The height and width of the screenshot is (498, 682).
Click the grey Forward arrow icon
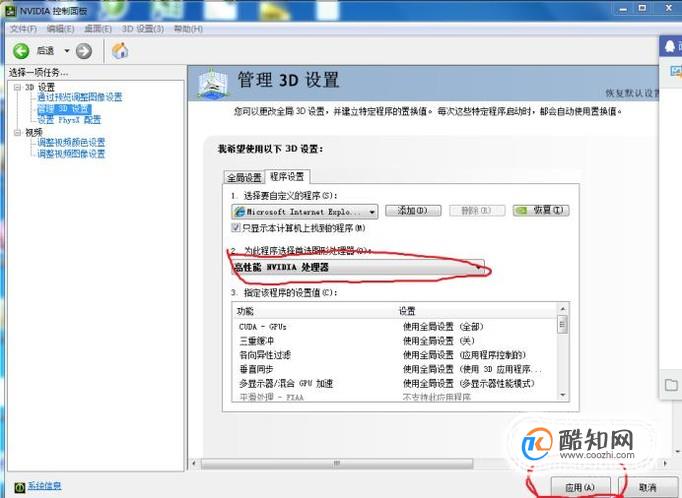point(84,51)
